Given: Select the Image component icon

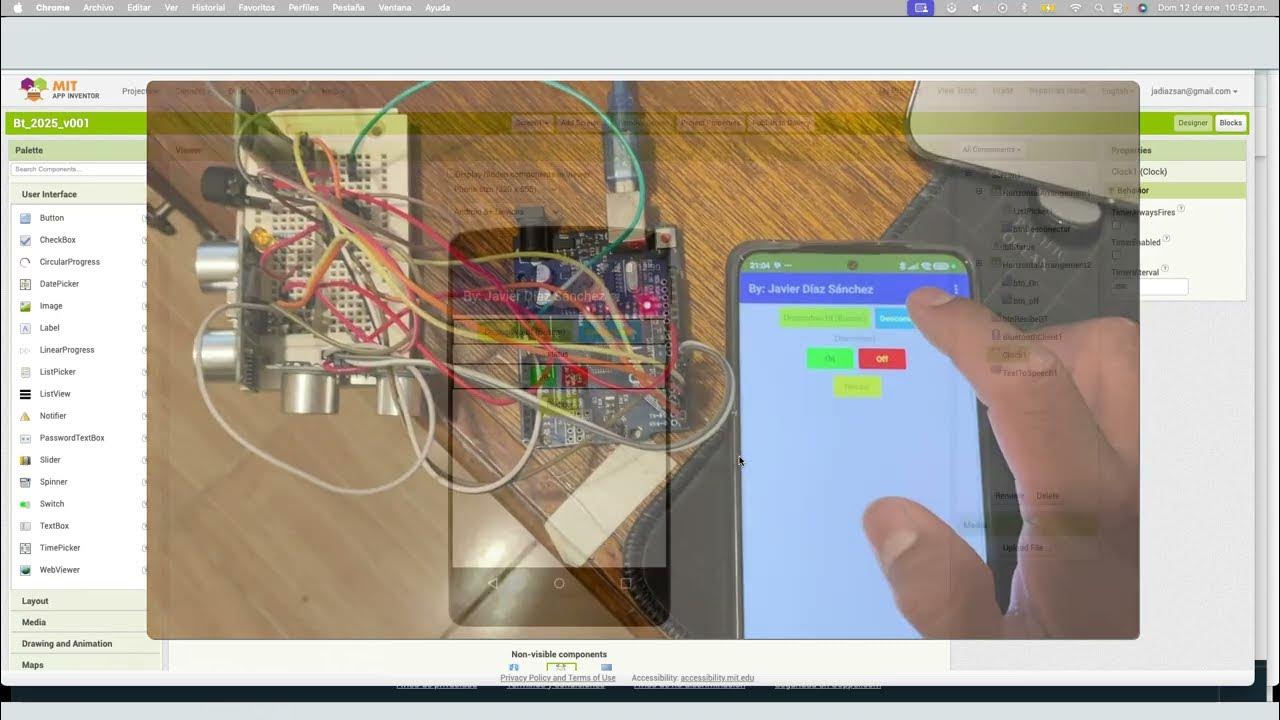Looking at the screenshot, I should [x=26, y=306].
